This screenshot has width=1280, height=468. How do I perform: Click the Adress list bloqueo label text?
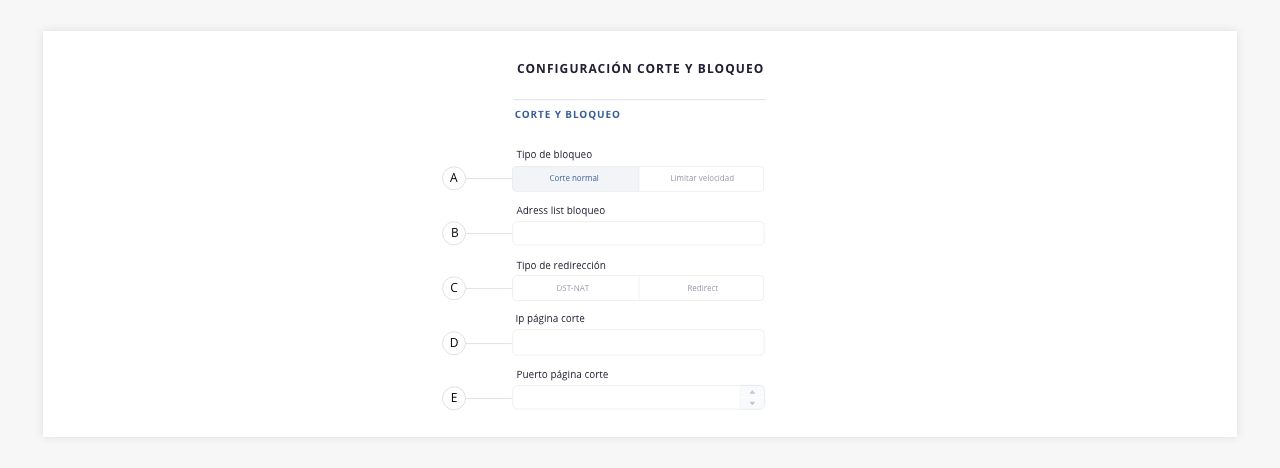[560, 211]
